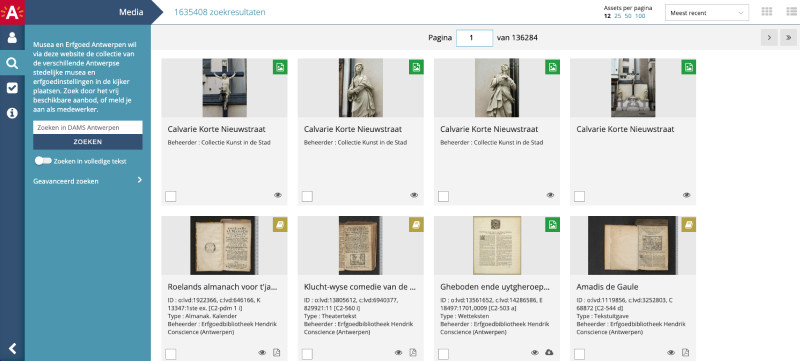Screen dimensions: 800x361
Task: Go to the next results page arrow
Action: 769,37
